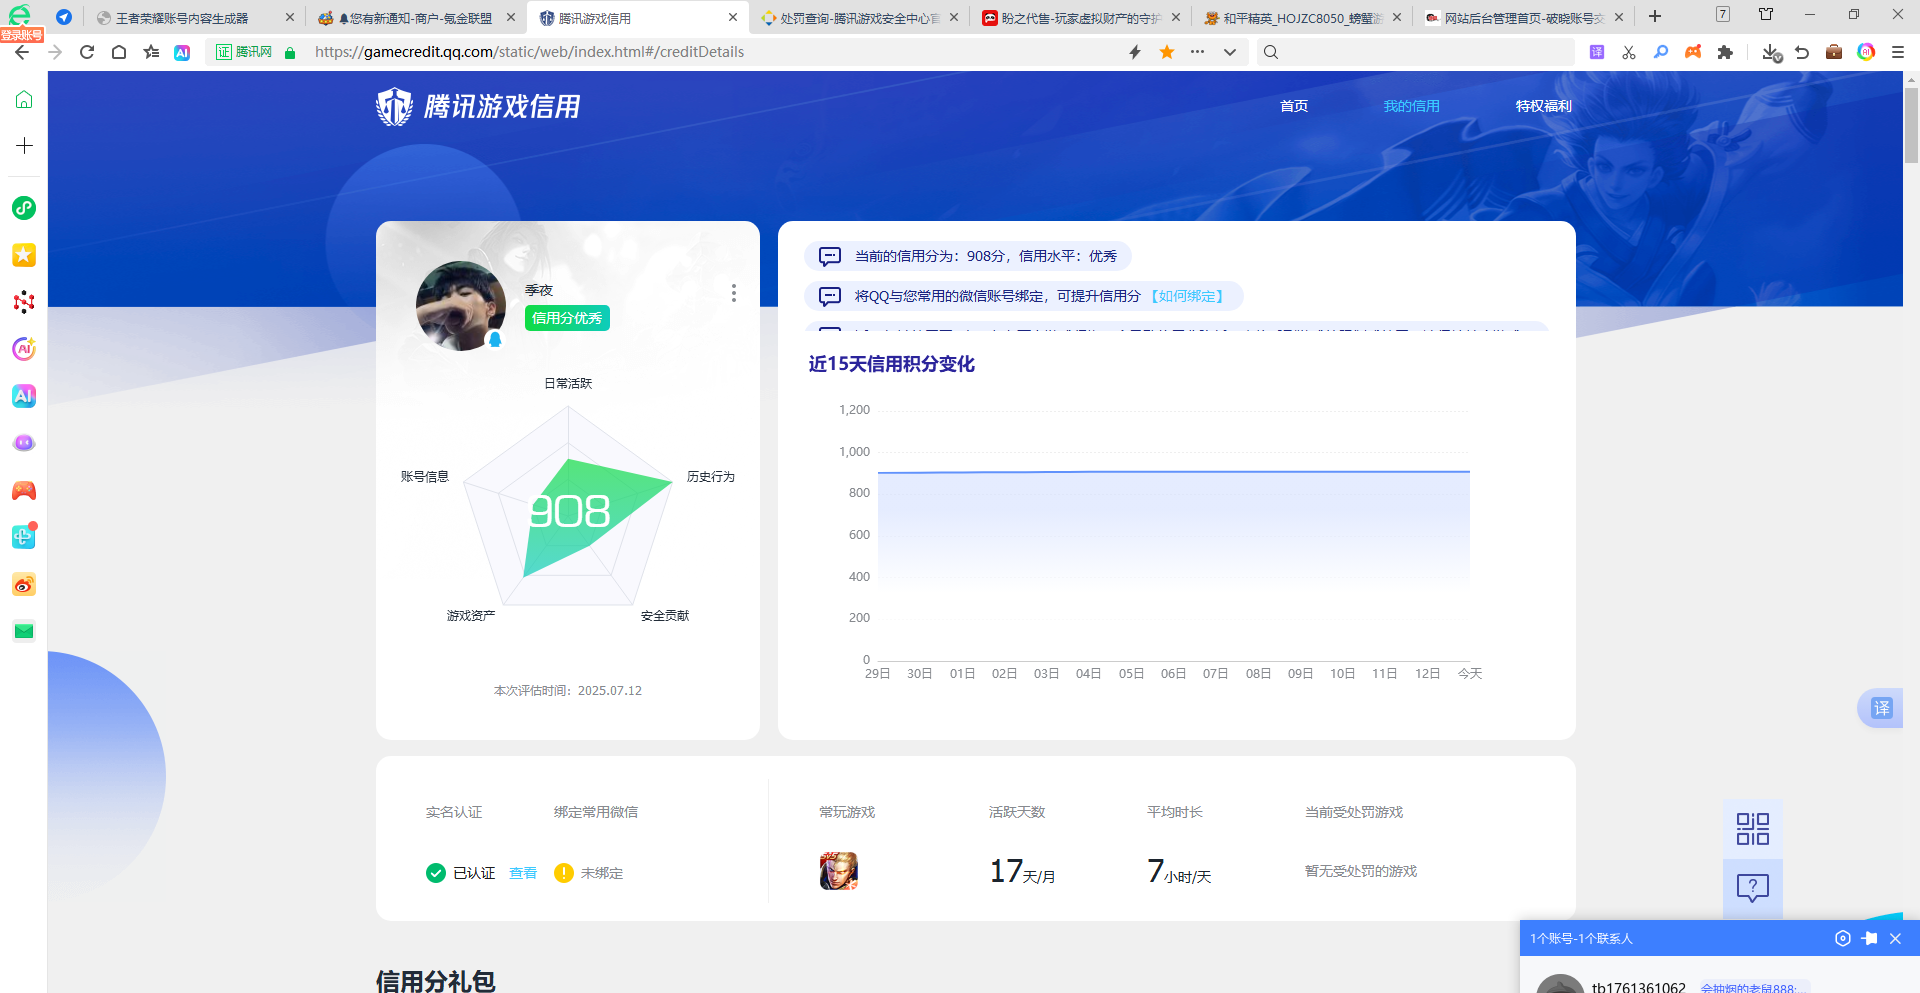This screenshot has height=993, width=1920.
Task: Expand the address bar dropdown chevron
Action: (x=1230, y=52)
